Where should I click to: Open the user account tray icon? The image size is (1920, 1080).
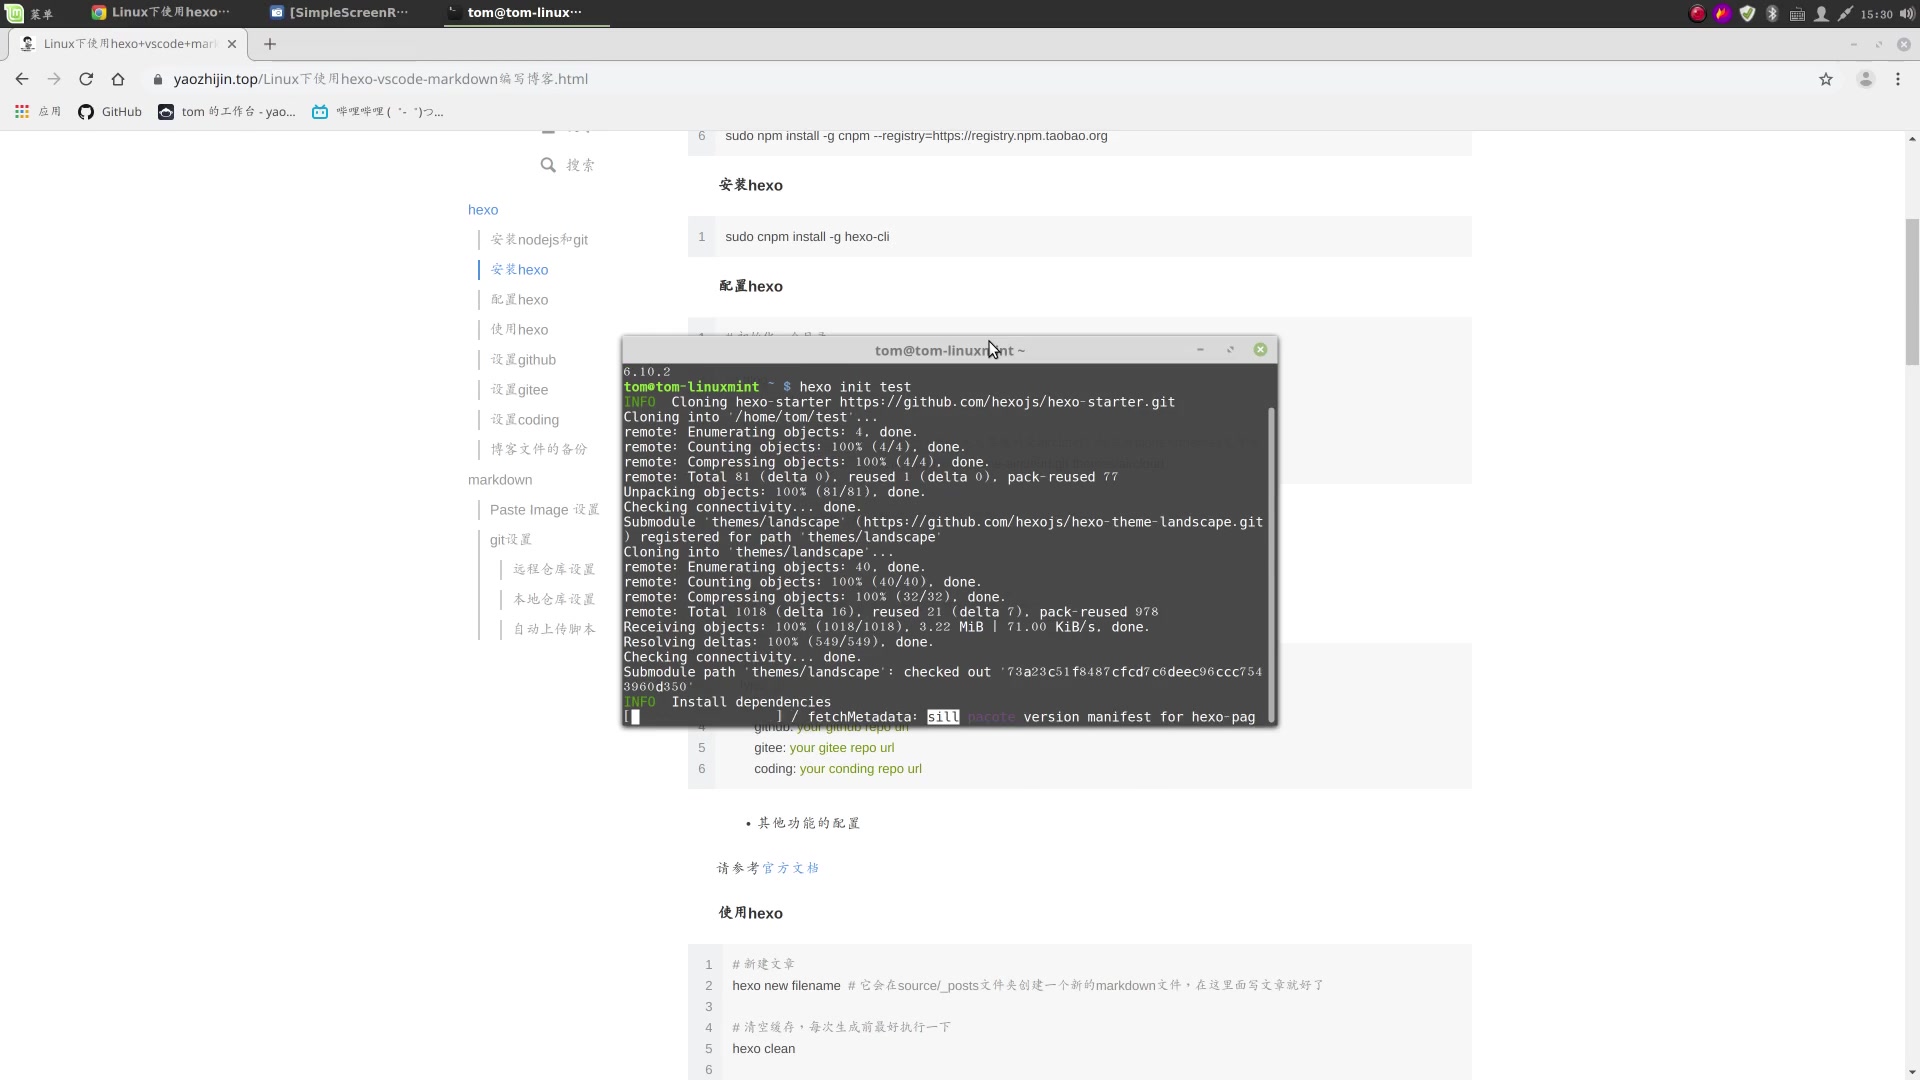[x=1821, y=13]
